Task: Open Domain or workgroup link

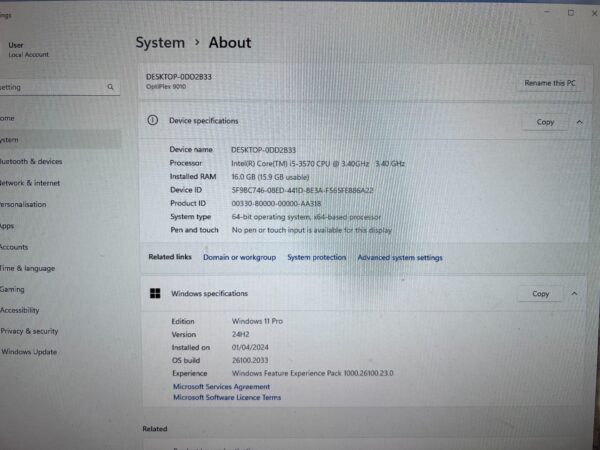Action: click(x=239, y=257)
